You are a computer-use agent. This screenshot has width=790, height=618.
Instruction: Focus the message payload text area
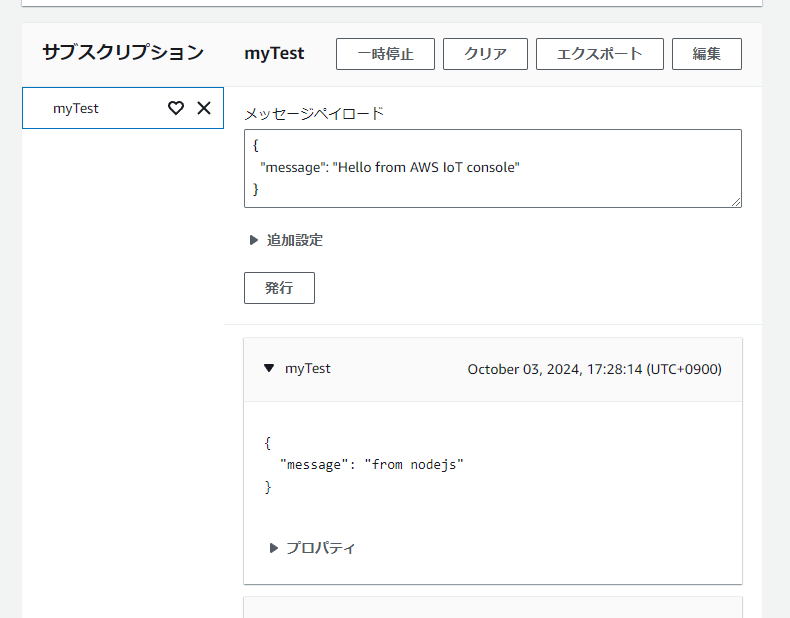pos(492,168)
